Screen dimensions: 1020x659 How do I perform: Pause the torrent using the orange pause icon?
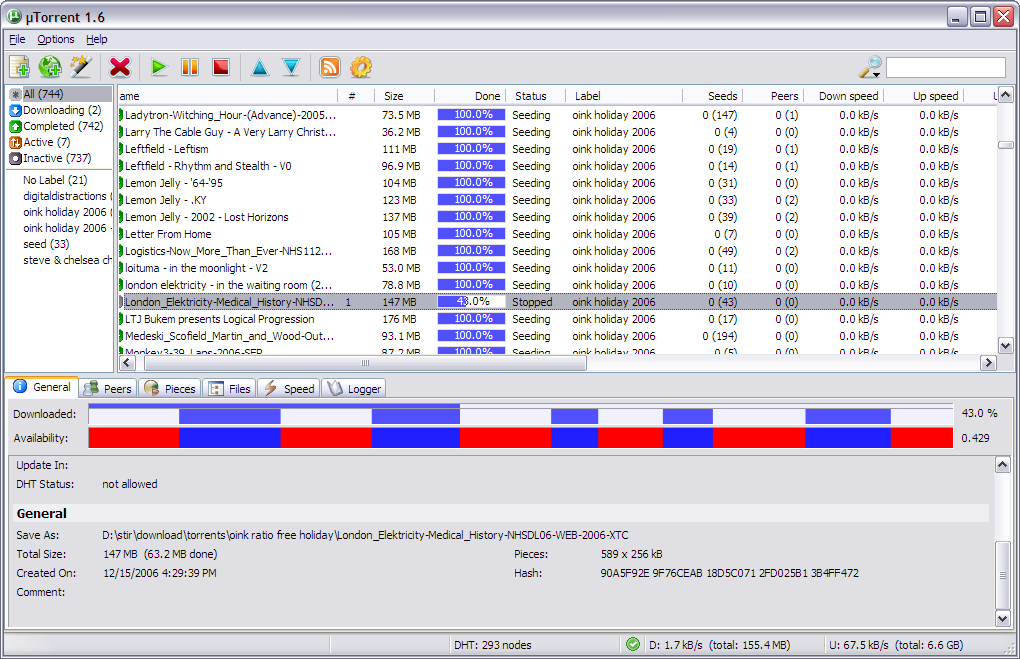[x=189, y=67]
